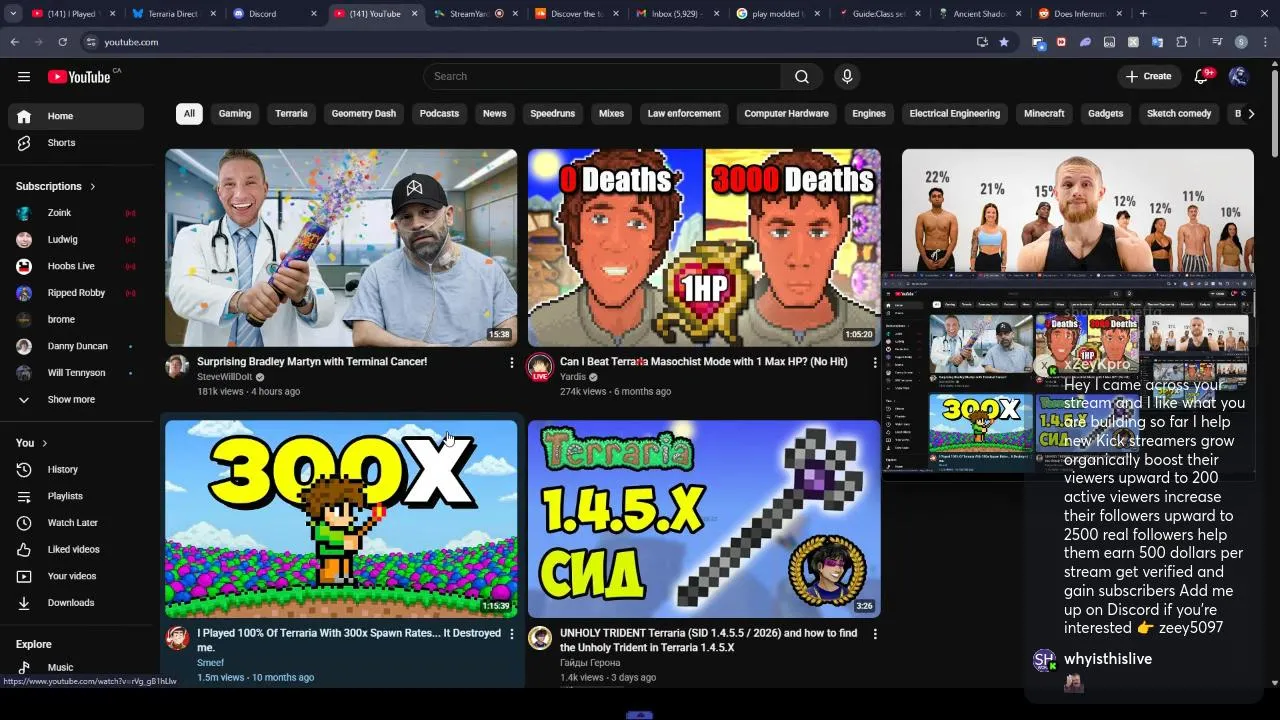Click the install app icon in address bar
This screenshot has height=720, width=1280.
(982, 42)
